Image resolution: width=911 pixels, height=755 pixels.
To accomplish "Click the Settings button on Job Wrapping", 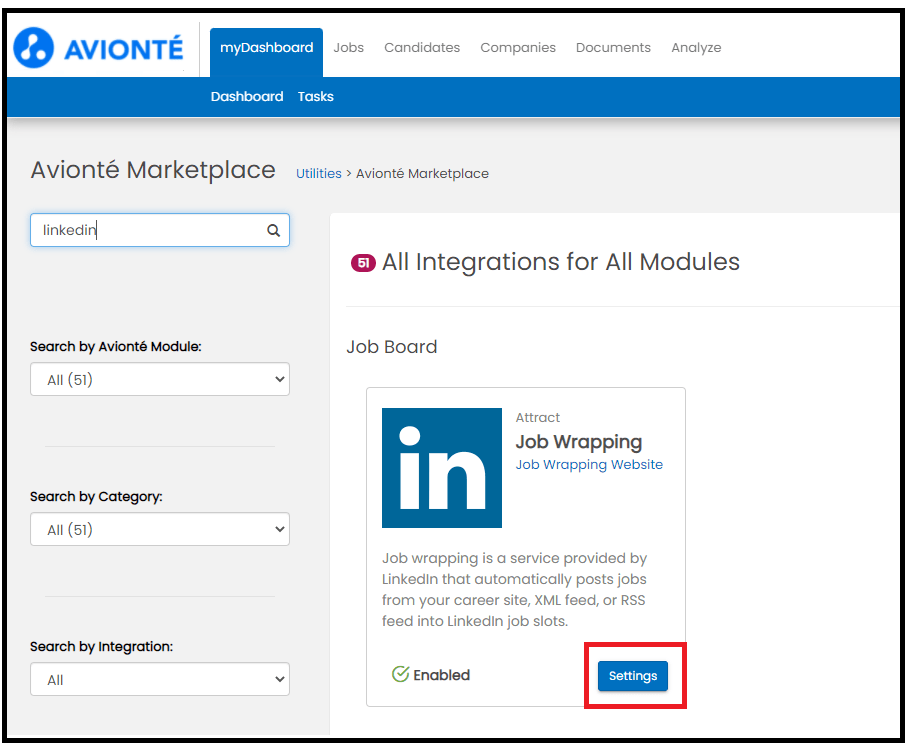I will tap(632, 675).
